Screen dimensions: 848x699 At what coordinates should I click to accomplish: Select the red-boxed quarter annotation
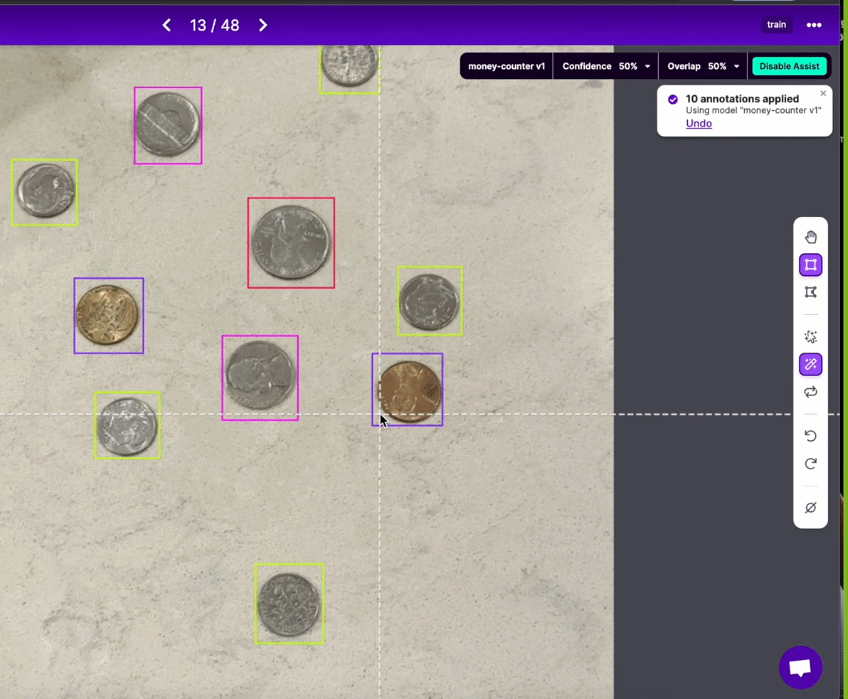coord(291,242)
